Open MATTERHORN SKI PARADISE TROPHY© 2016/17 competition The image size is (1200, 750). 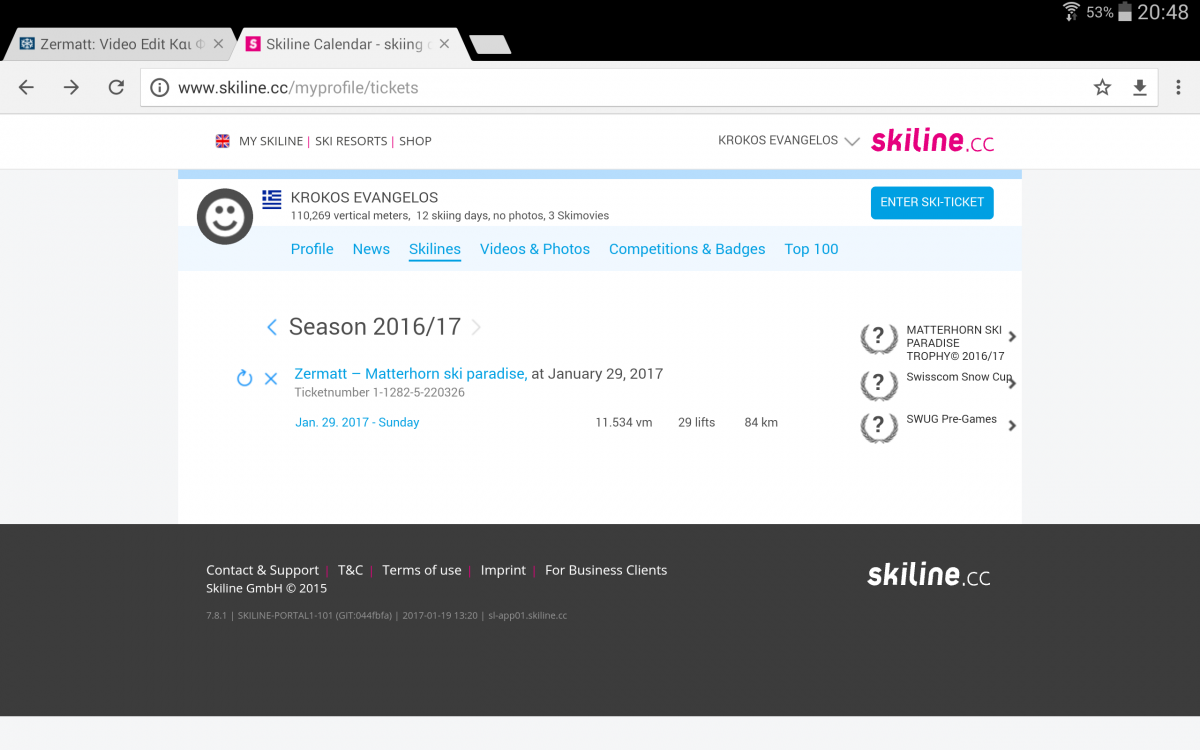click(955, 343)
